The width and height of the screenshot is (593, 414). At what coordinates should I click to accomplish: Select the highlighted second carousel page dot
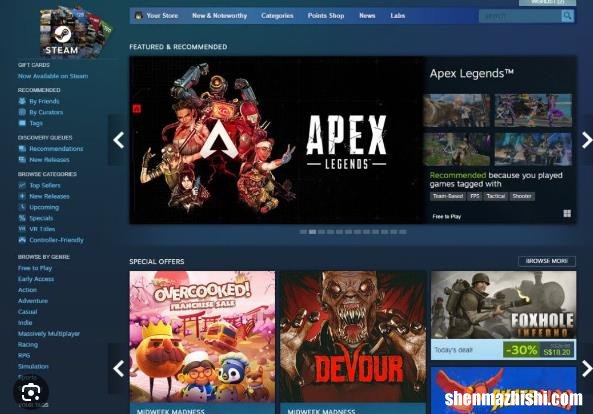click(312, 232)
